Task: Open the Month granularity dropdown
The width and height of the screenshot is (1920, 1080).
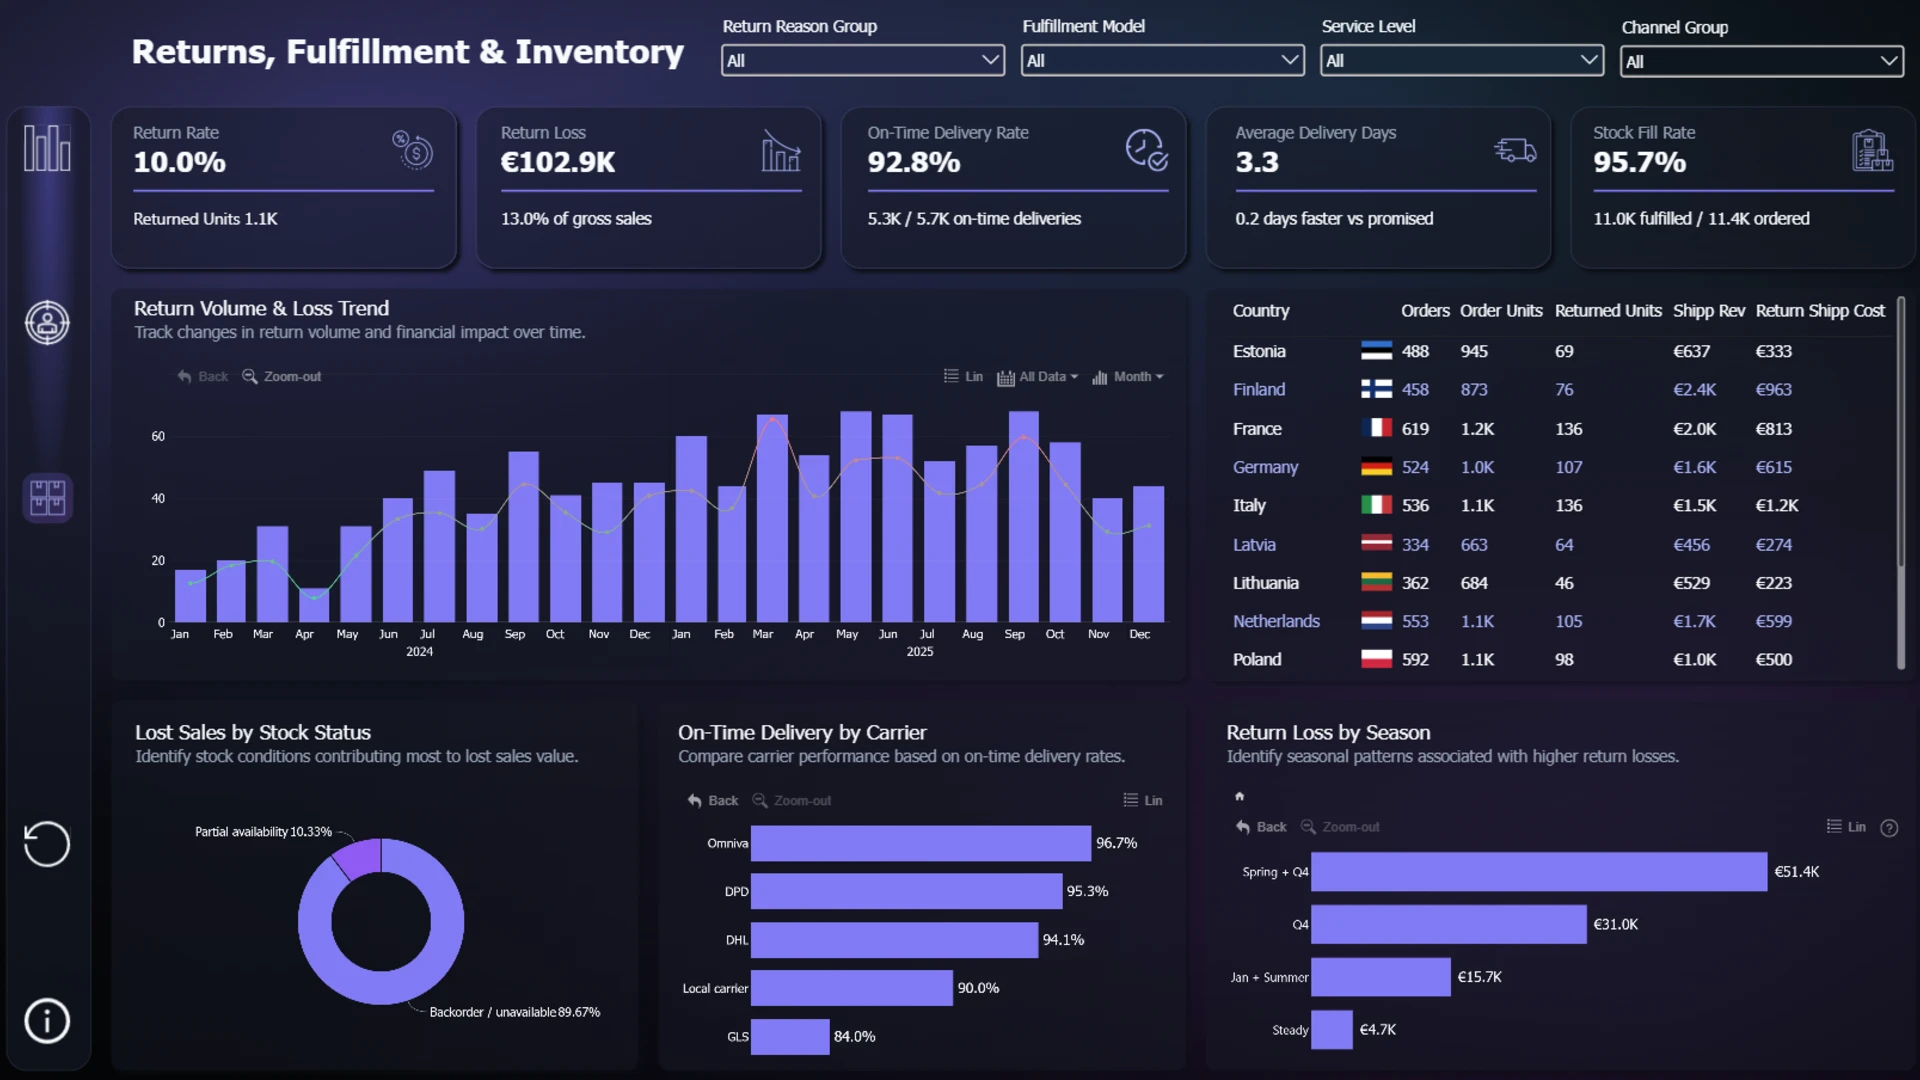Action: click(1128, 377)
